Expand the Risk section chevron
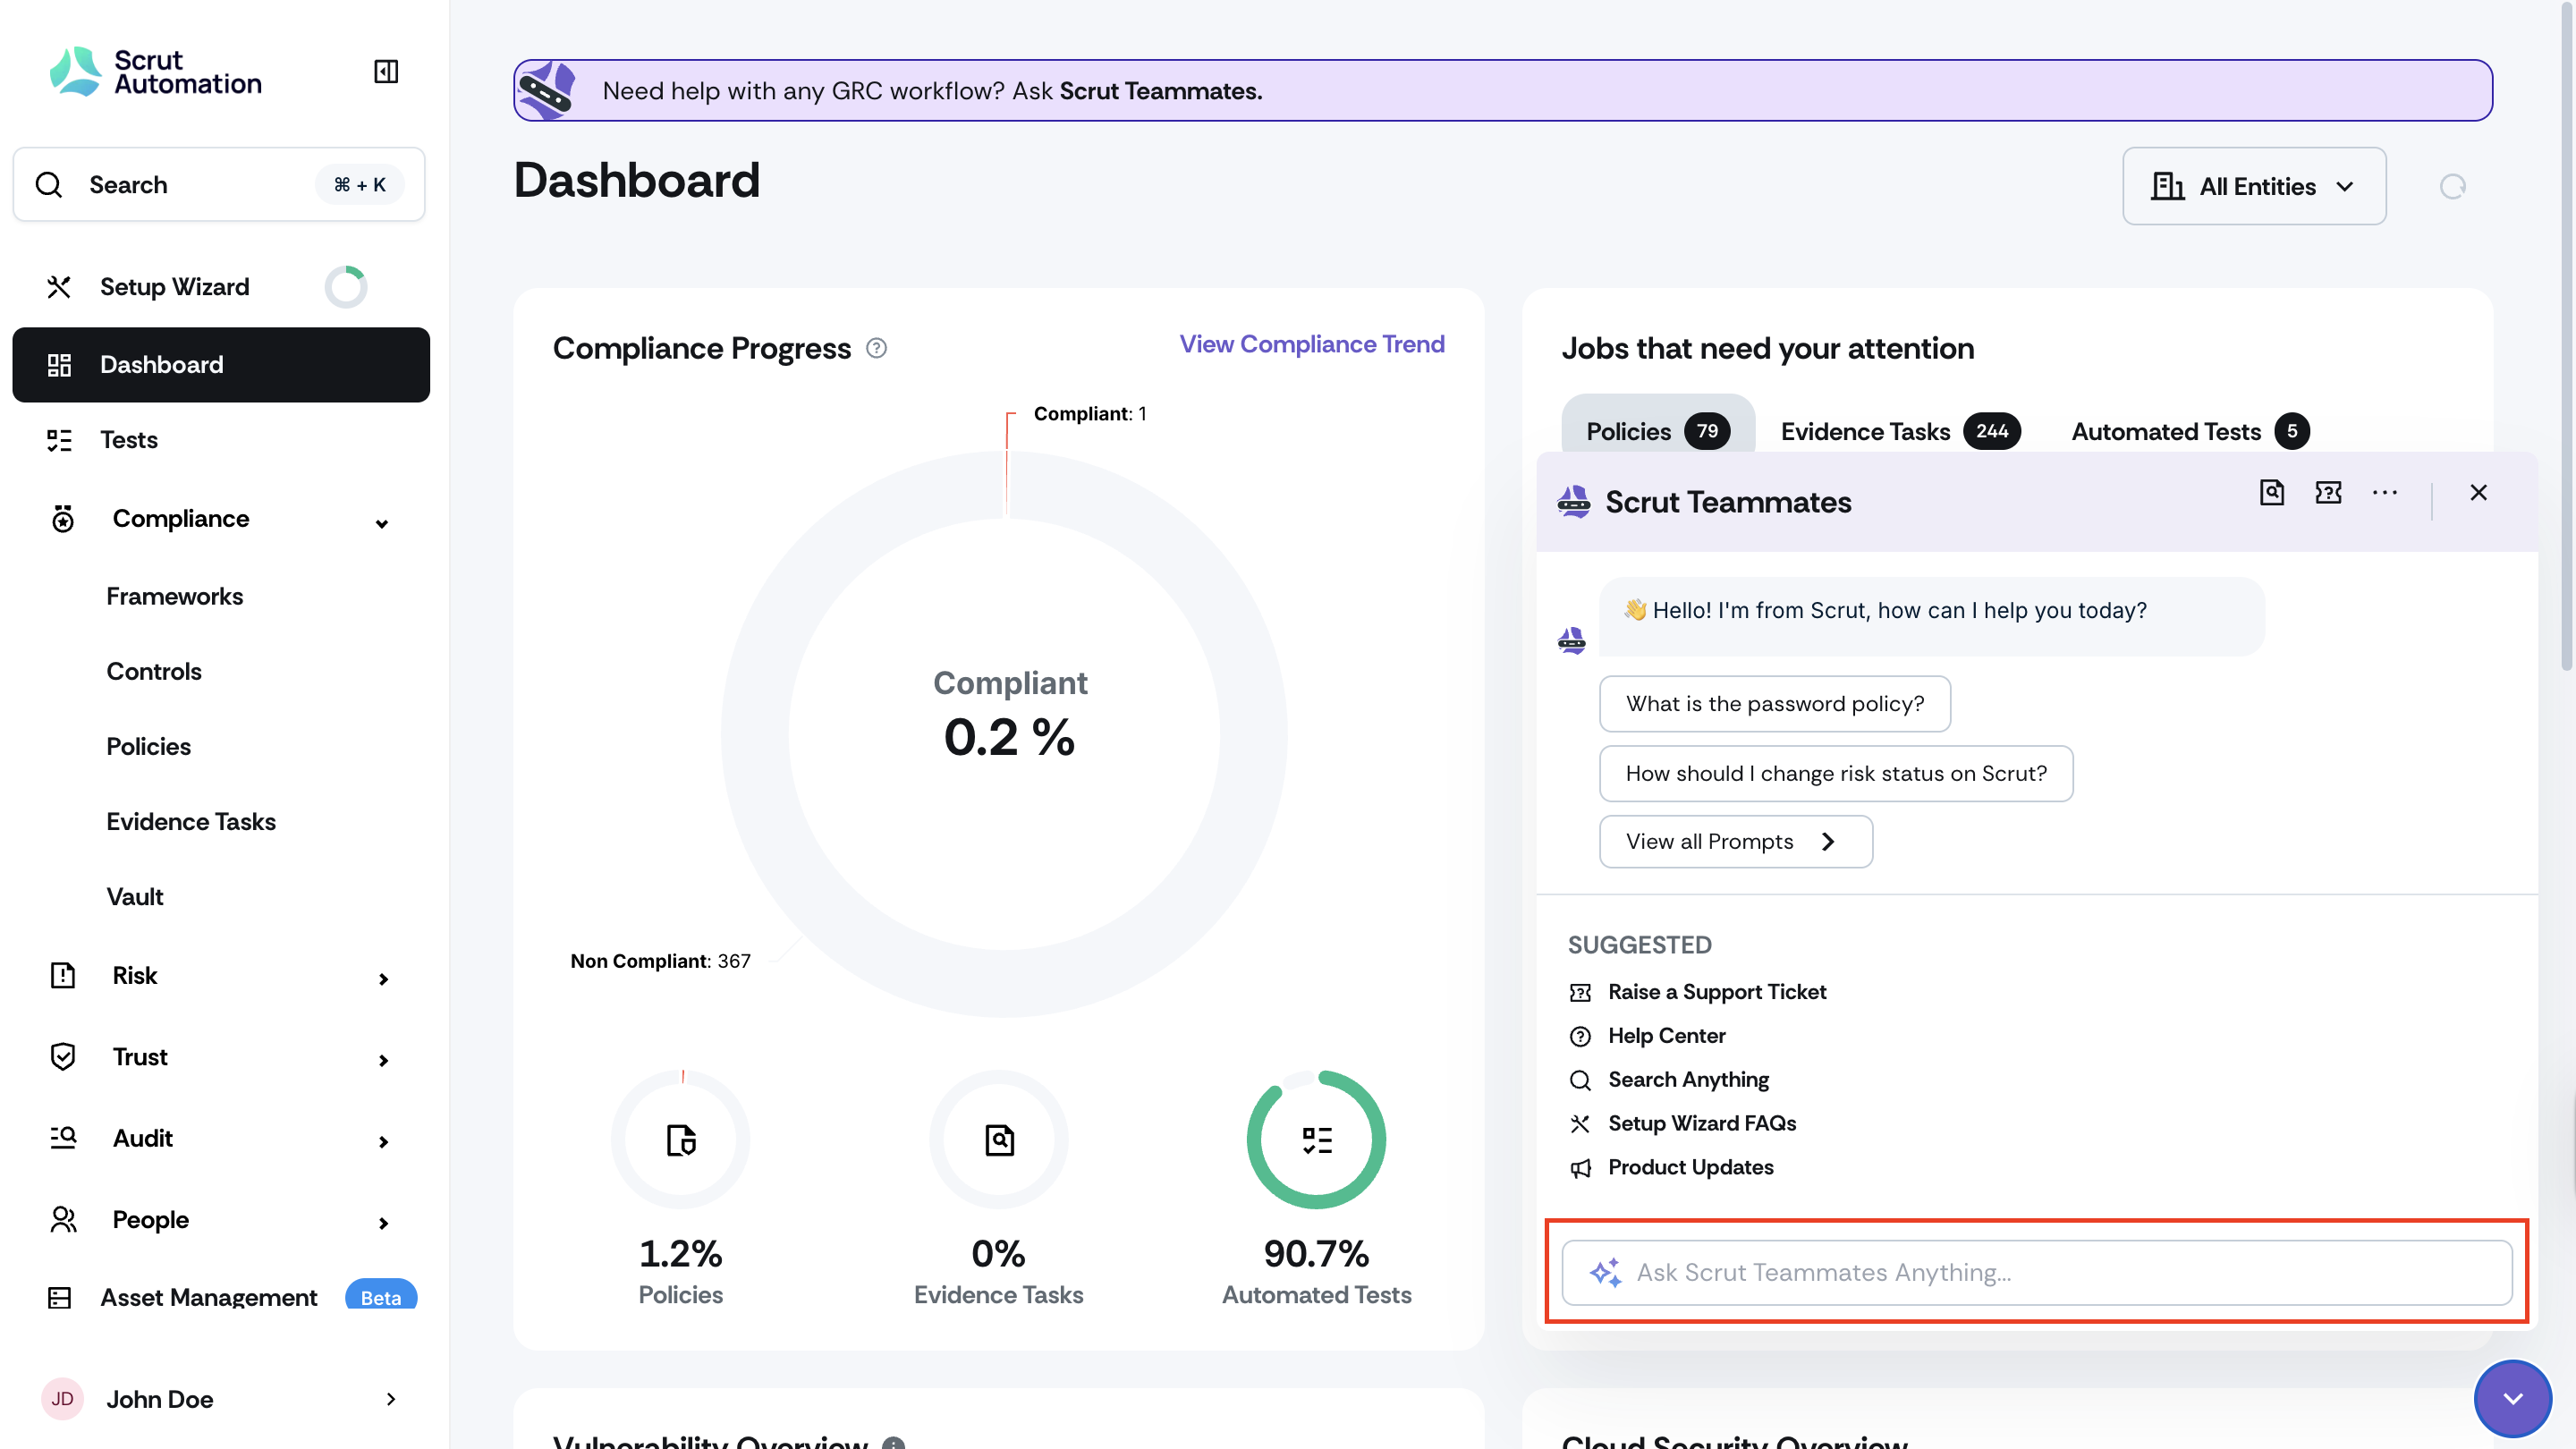The width and height of the screenshot is (2576, 1449). [x=383, y=979]
